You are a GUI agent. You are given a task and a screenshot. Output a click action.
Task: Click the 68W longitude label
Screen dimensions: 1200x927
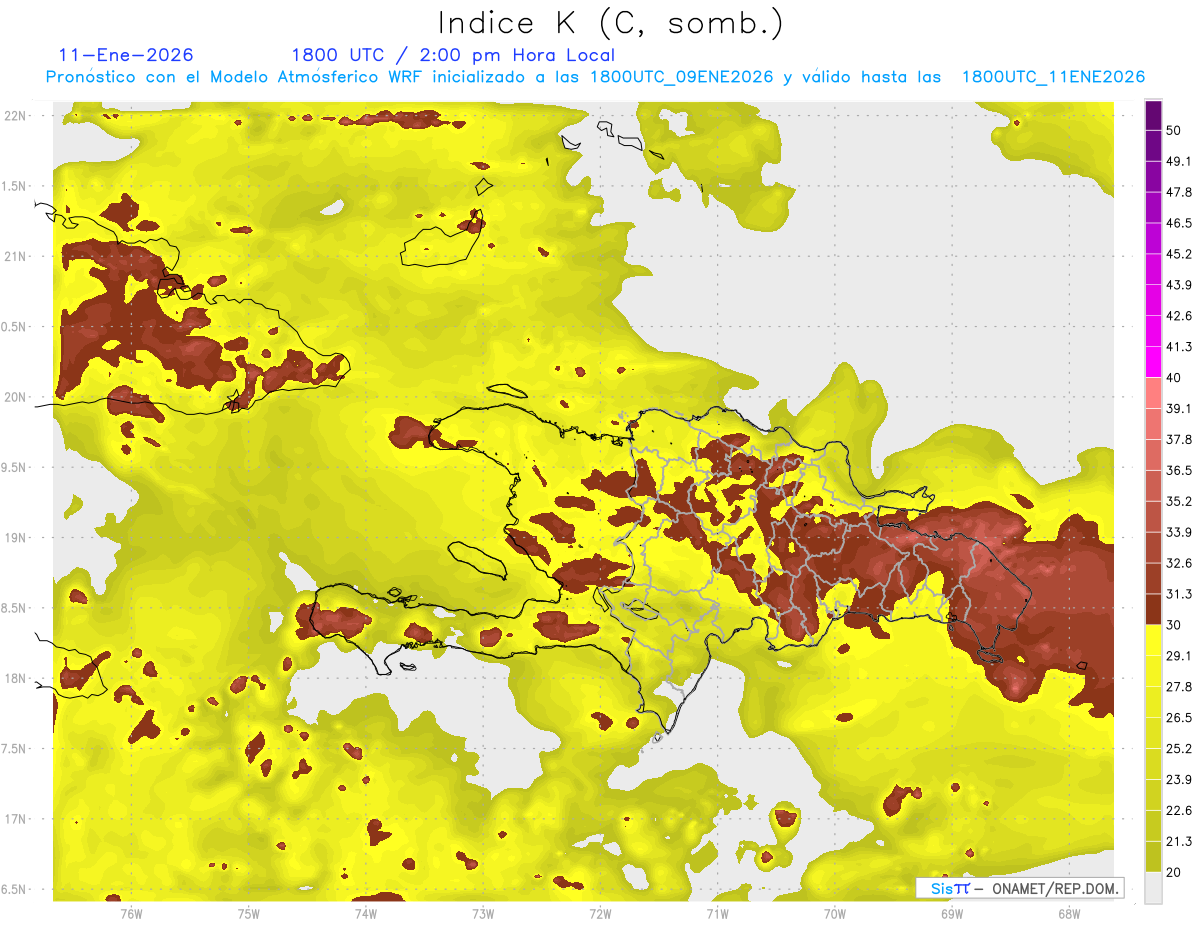coord(1069,914)
